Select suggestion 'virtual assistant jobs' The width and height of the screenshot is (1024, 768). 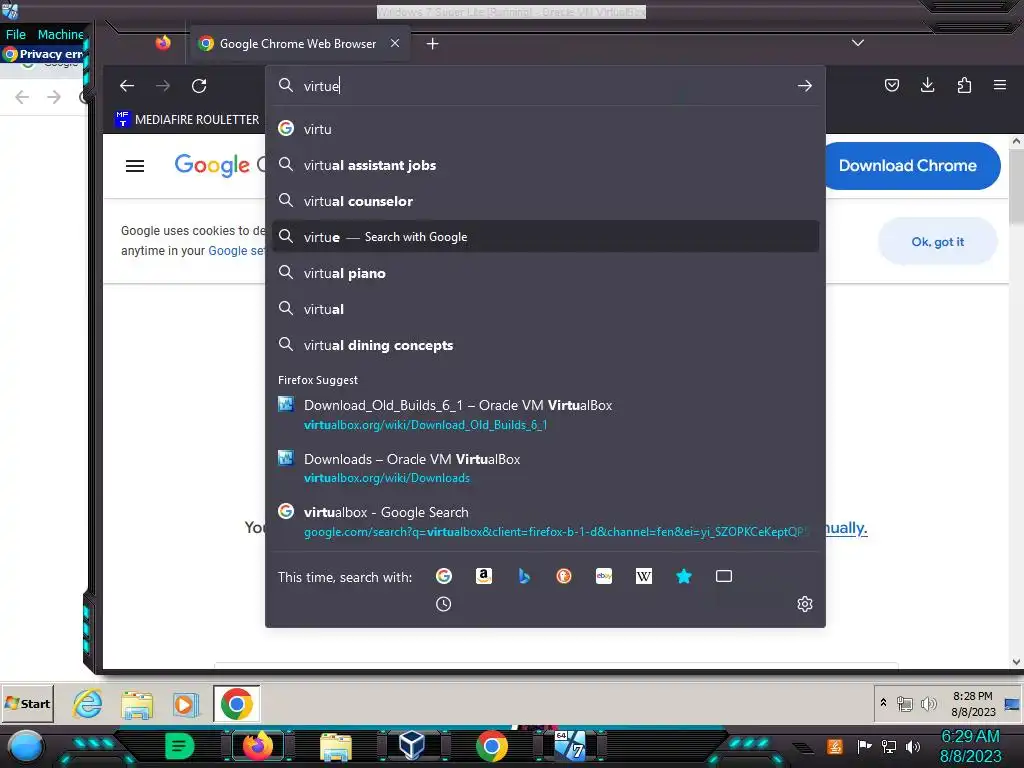coord(545,165)
